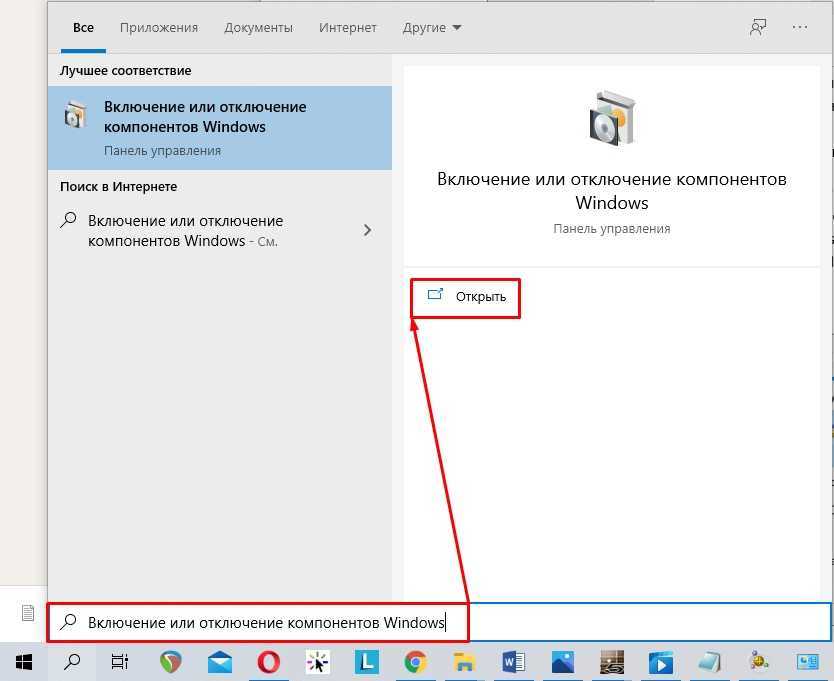Switch to the Документы tab

(x=258, y=28)
